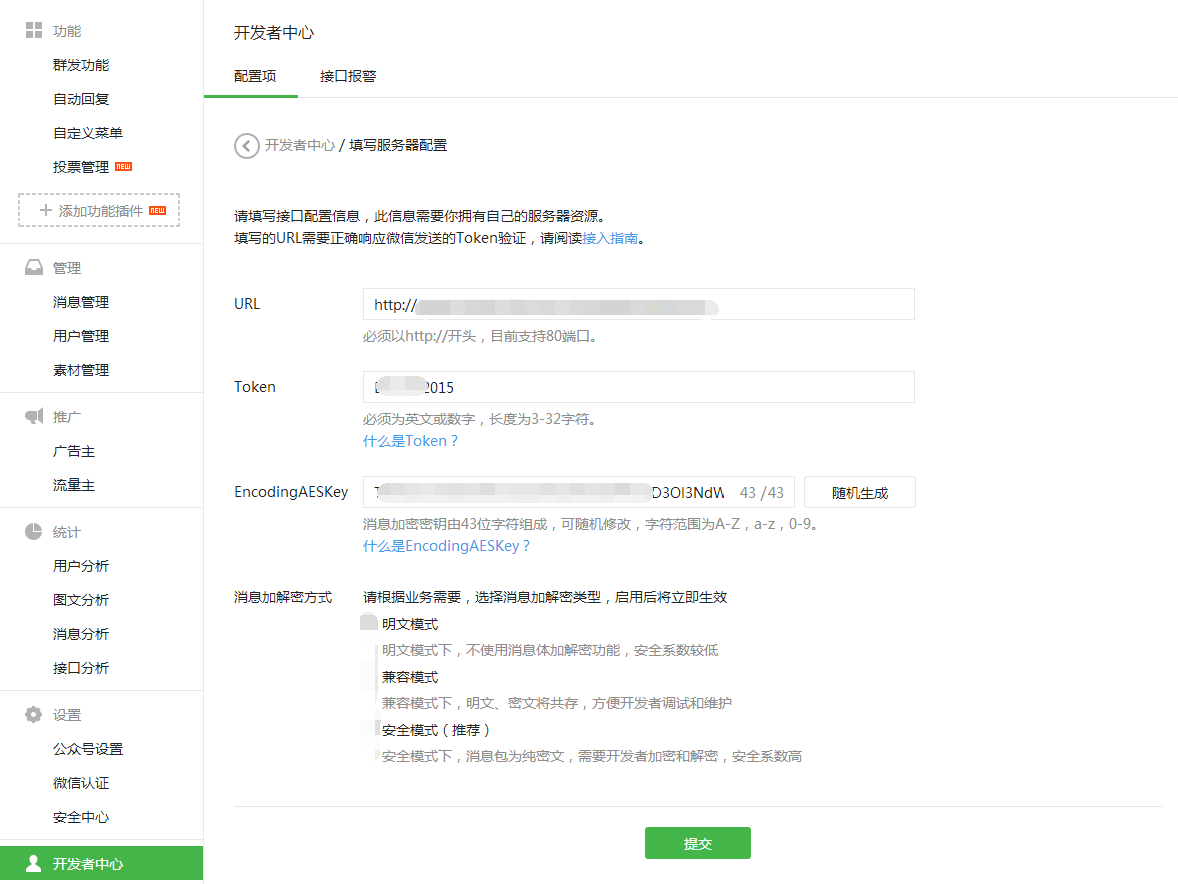Open 公众号设置 in sidebar
The width and height of the screenshot is (1178, 884).
pos(88,749)
